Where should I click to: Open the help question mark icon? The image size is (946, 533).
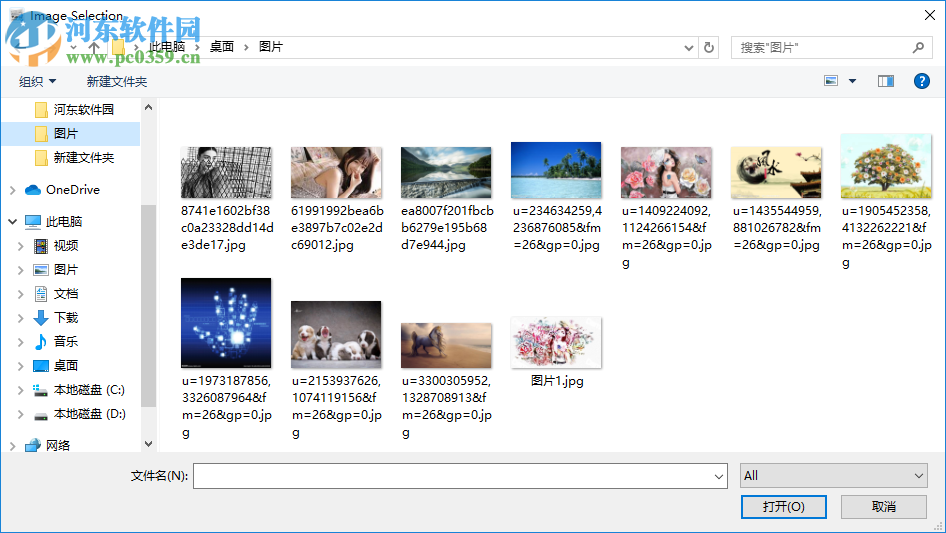coord(921,81)
